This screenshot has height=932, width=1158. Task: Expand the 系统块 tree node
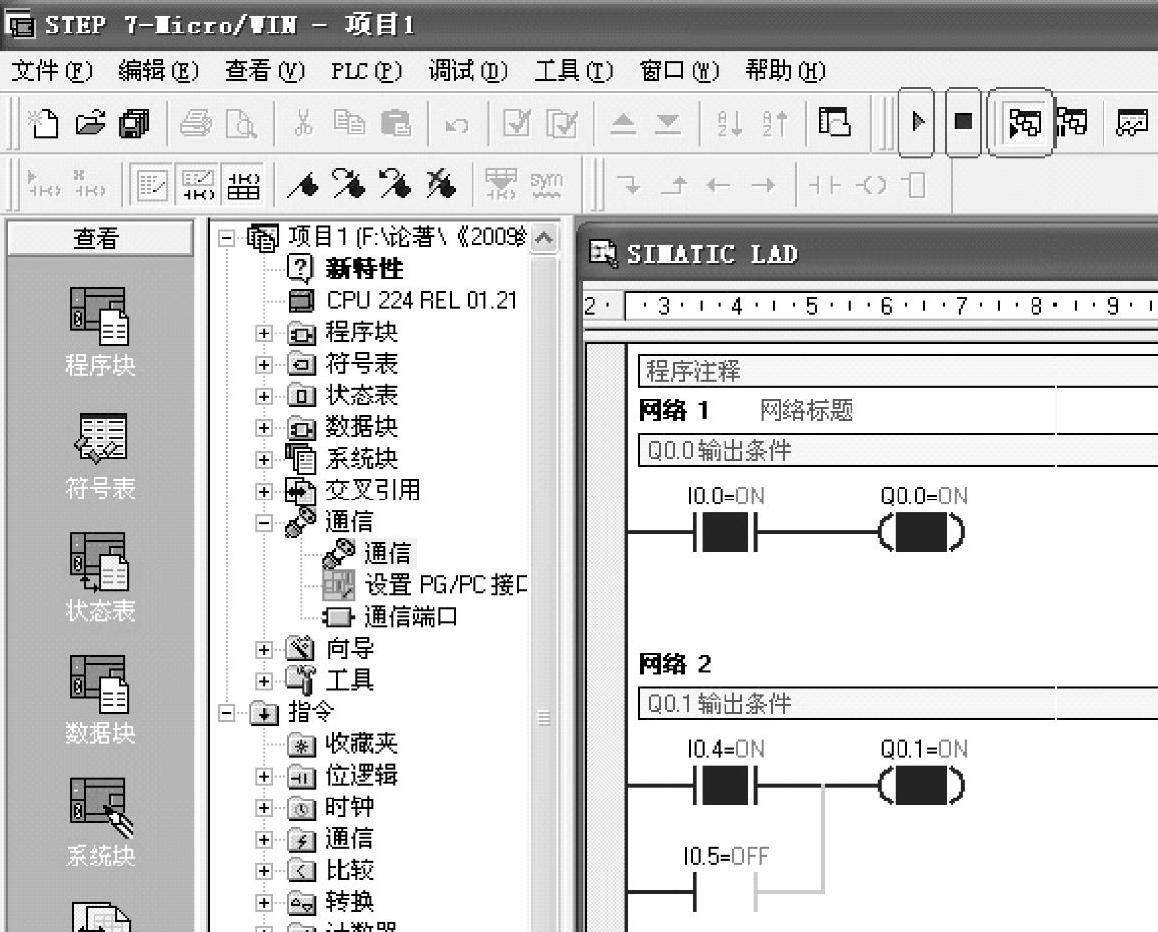(264, 459)
